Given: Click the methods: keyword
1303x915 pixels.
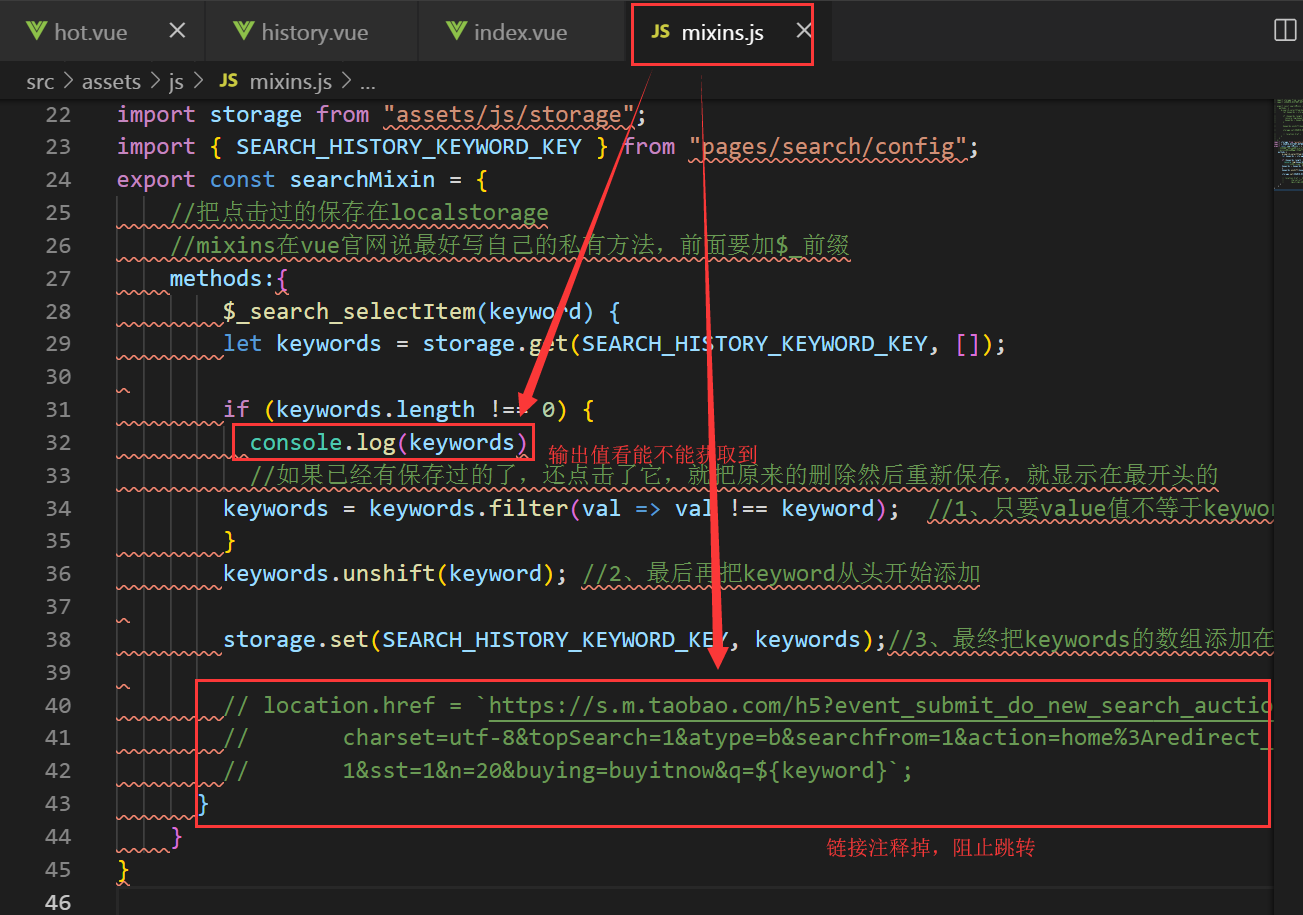Looking at the screenshot, I should (222, 278).
